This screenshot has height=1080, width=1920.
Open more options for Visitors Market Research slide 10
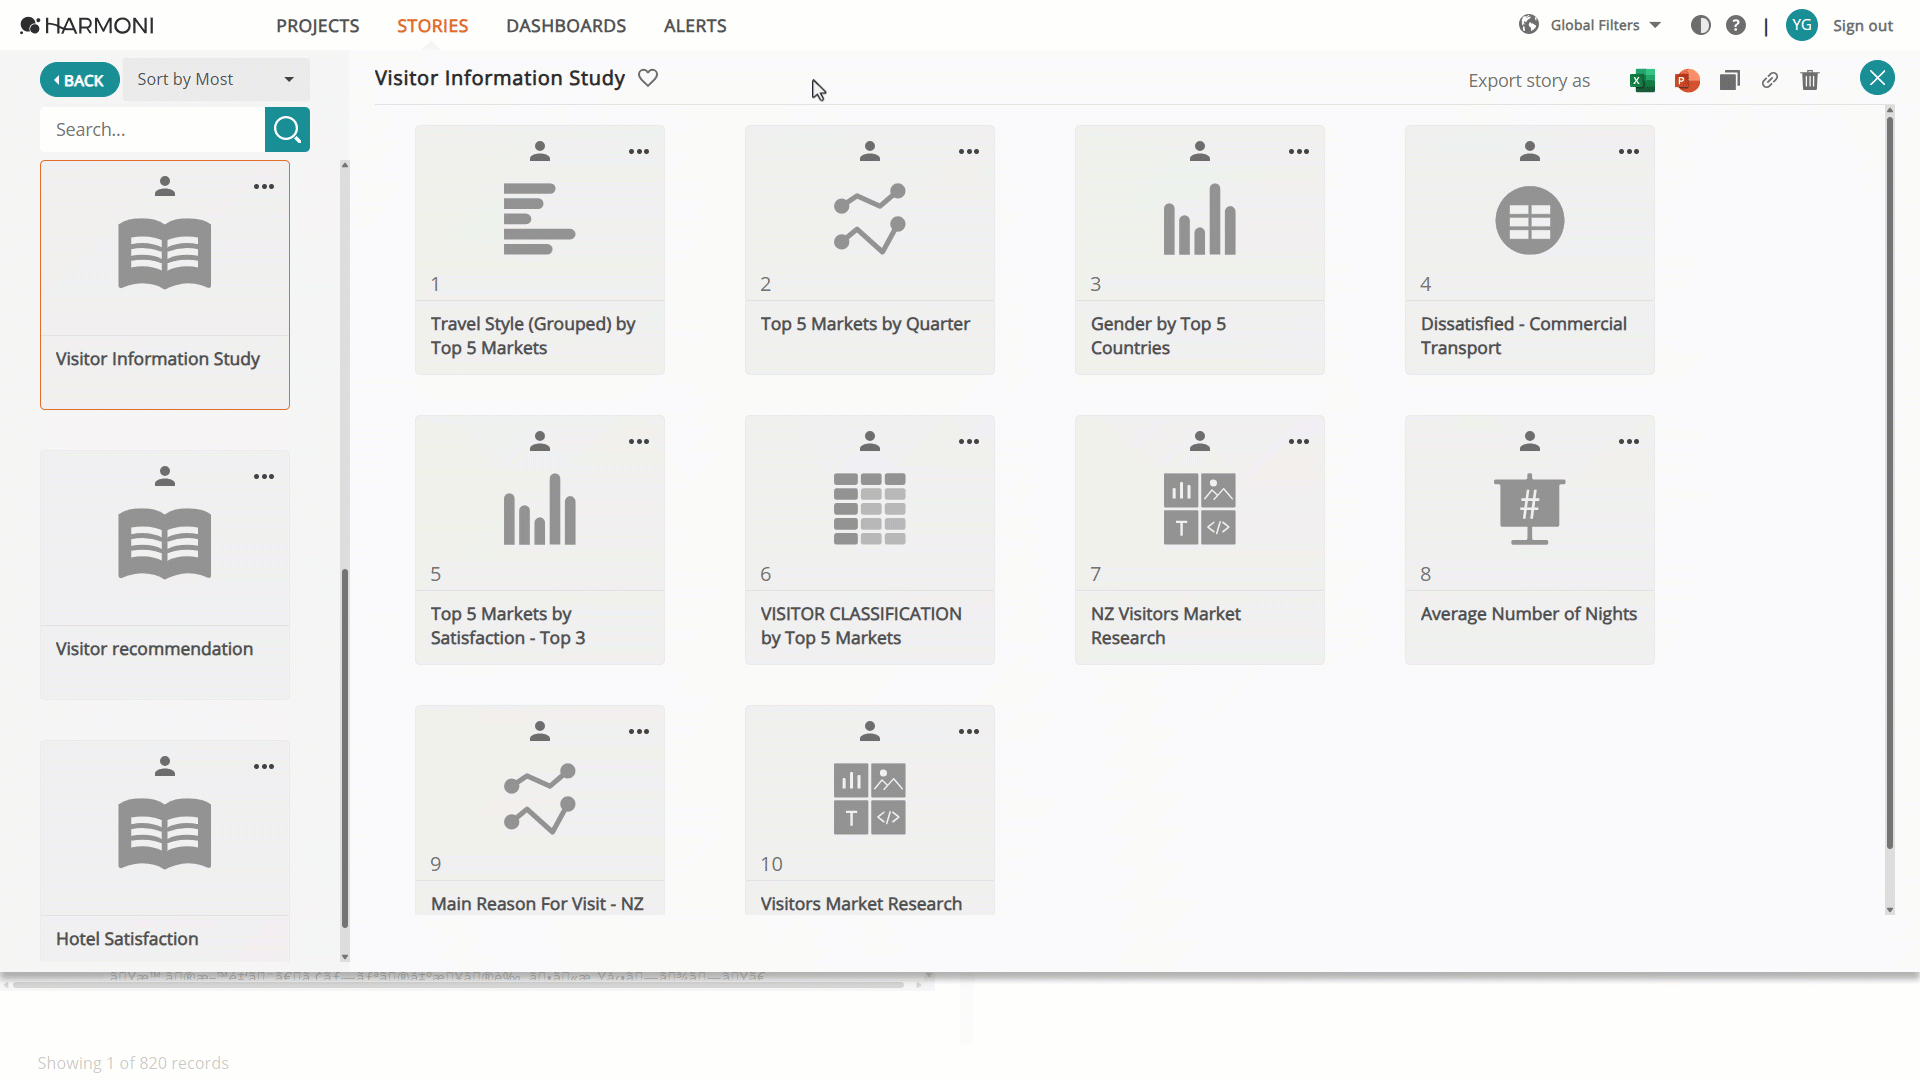(x=969, y=732)
